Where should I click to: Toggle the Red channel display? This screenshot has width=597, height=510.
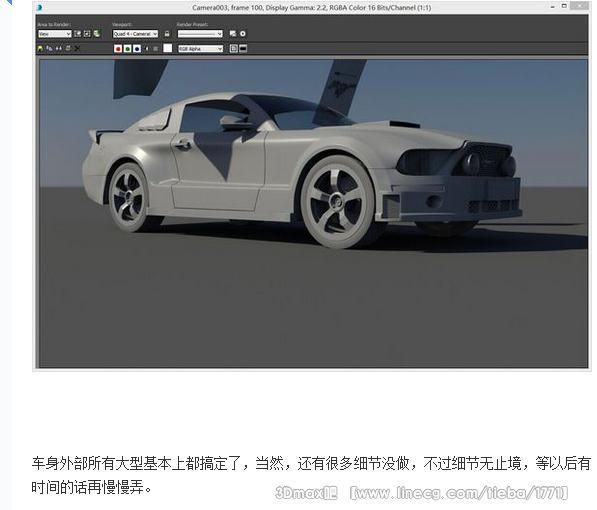(x=118, y=49)
